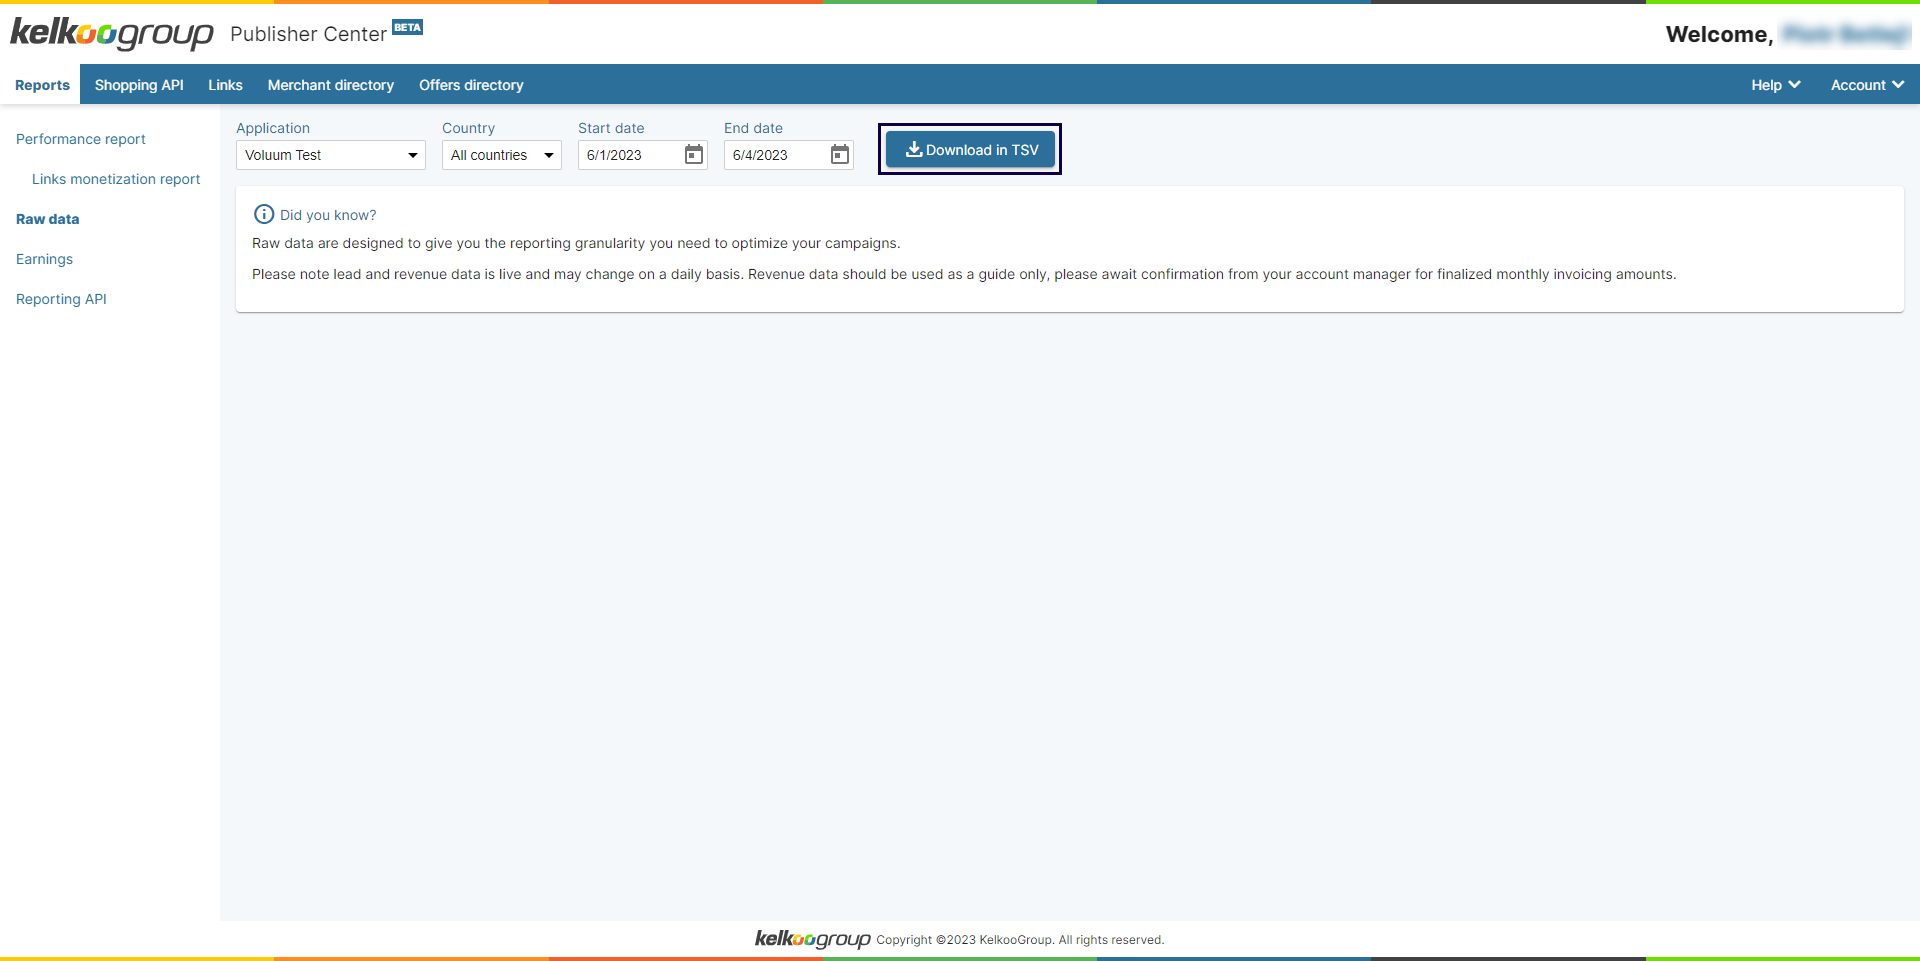The width and height of the screenshot is (1920, 961).
Task: Click into the Start date input field
Action: point(630,155)
